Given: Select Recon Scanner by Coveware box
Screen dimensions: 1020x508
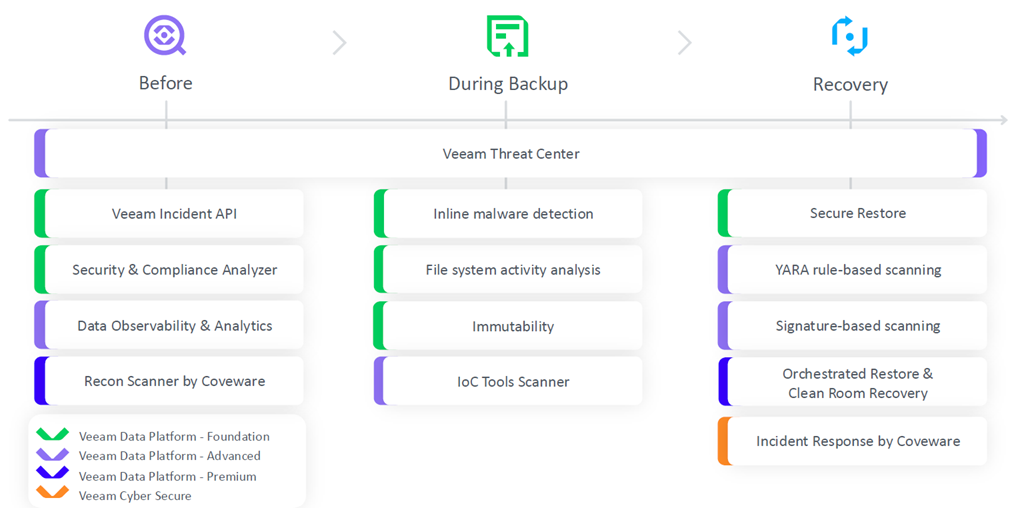Looking at the screenshot, I should coord(169,381).
